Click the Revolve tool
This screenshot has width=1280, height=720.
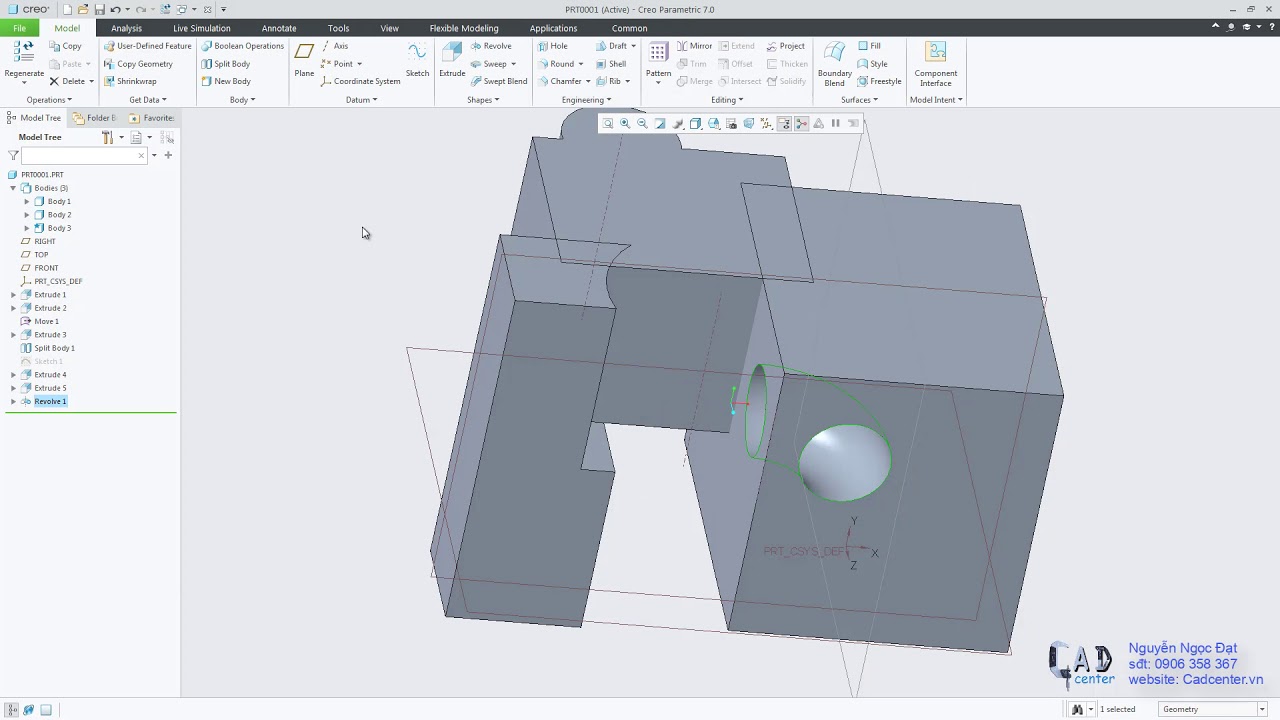[x=490, y=46]
